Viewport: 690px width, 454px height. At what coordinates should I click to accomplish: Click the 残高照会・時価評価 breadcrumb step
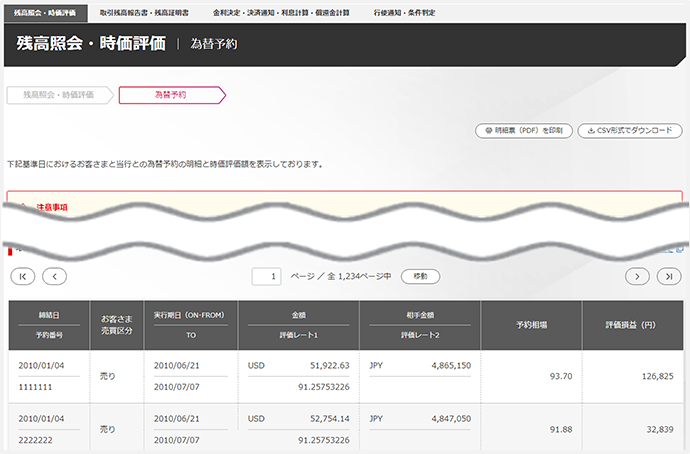(58, 95)
